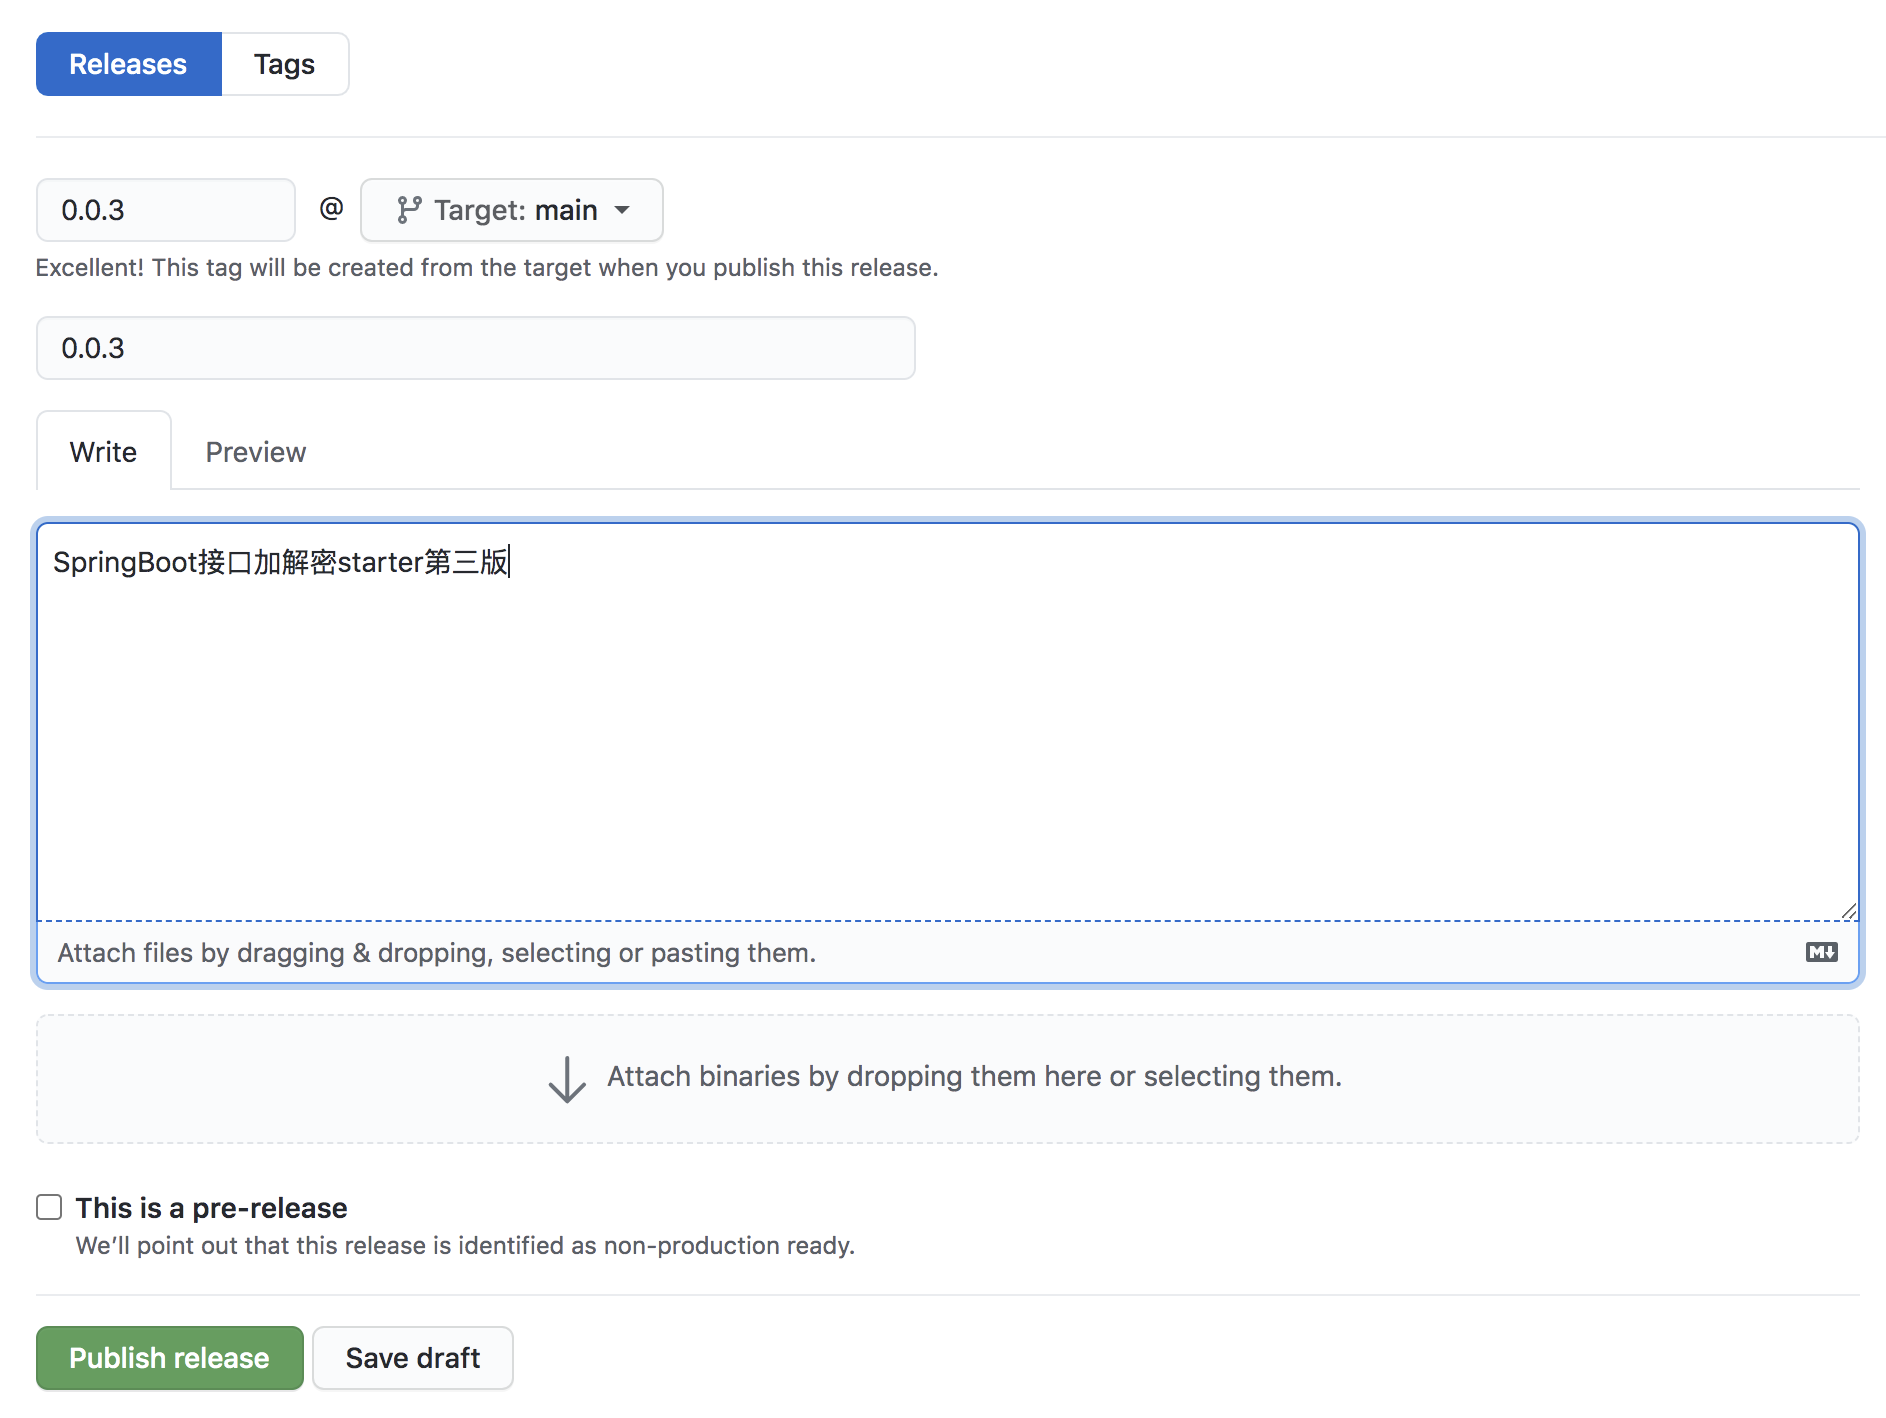Click the Publish release button
Viewport: 1886px width, 1418px height.
point(168,1357)
